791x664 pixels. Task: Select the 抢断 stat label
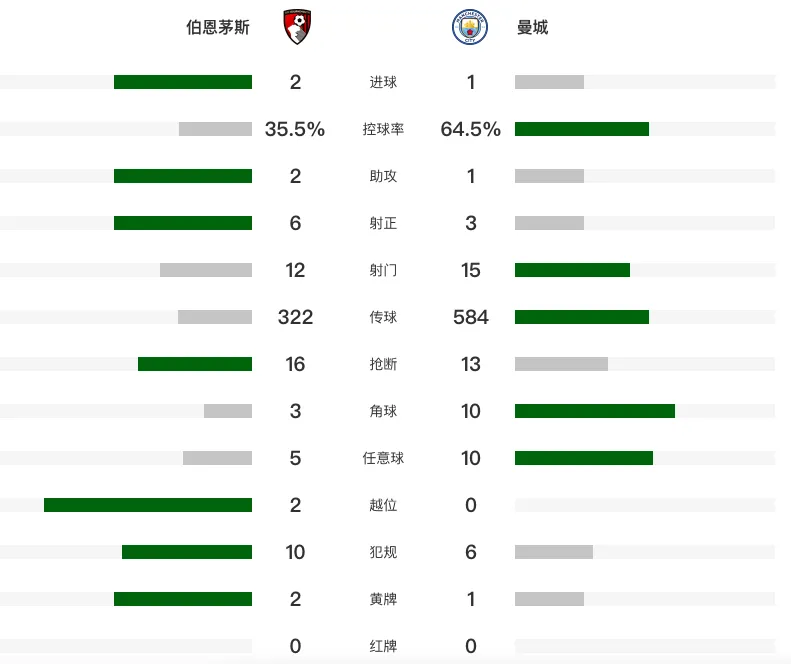tap(383, 364)
